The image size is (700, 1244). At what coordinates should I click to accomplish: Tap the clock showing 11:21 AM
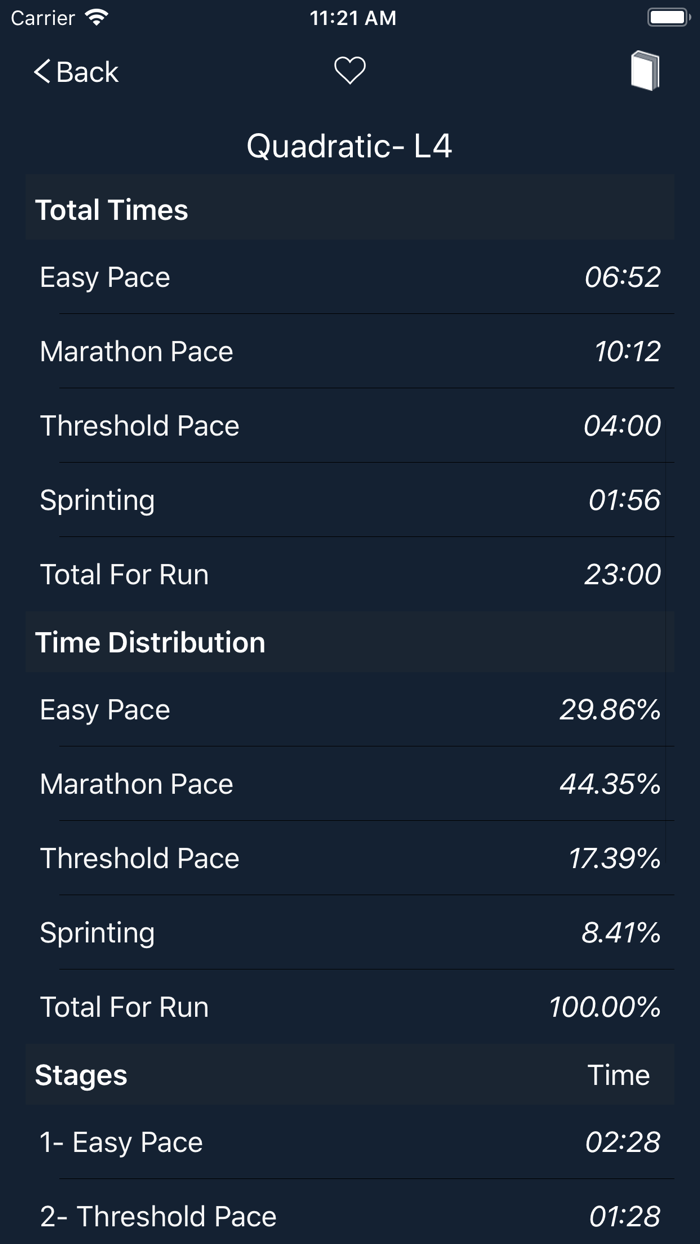tap(352, 17)
